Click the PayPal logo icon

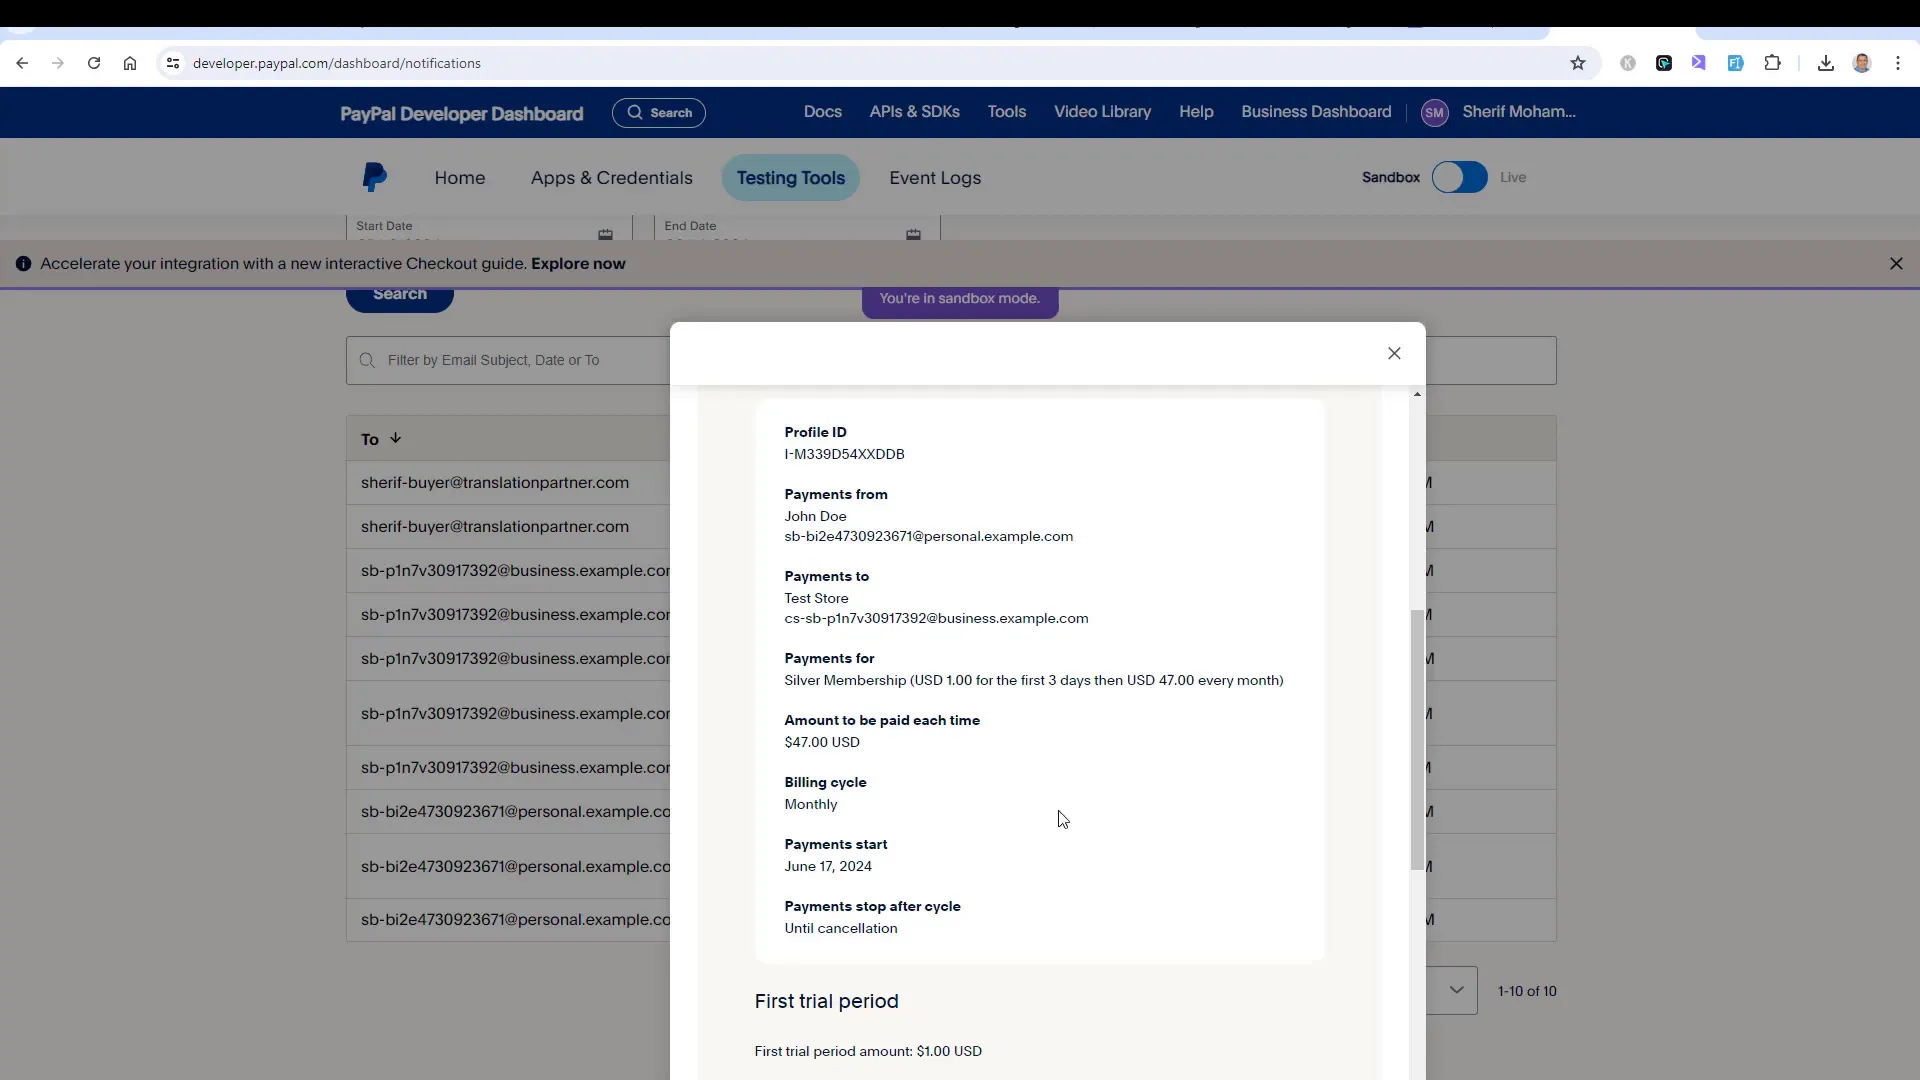click(374, 178)
